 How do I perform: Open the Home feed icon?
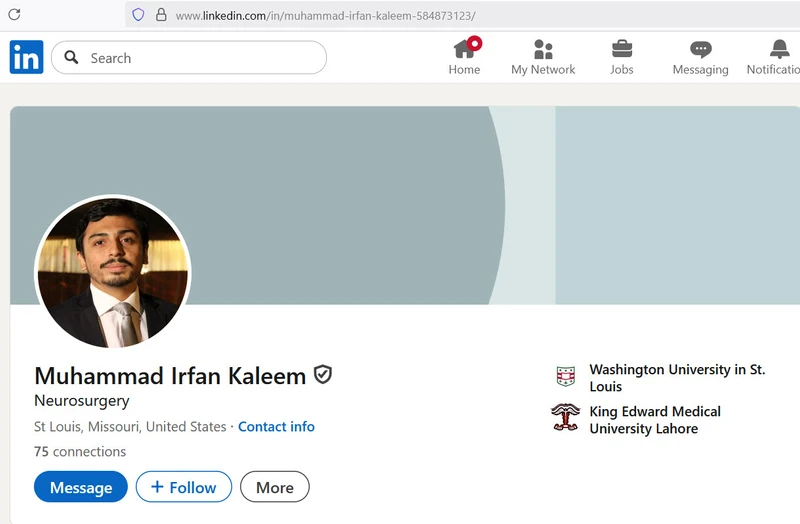pyautogui.click(x=464, y=49)
